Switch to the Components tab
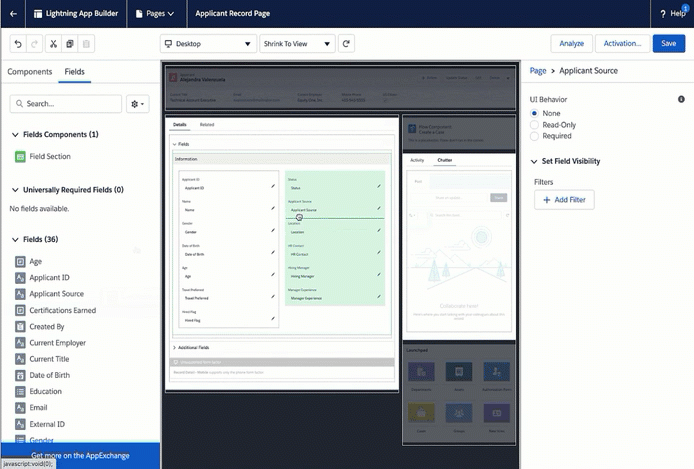 (x=30, y=72)
